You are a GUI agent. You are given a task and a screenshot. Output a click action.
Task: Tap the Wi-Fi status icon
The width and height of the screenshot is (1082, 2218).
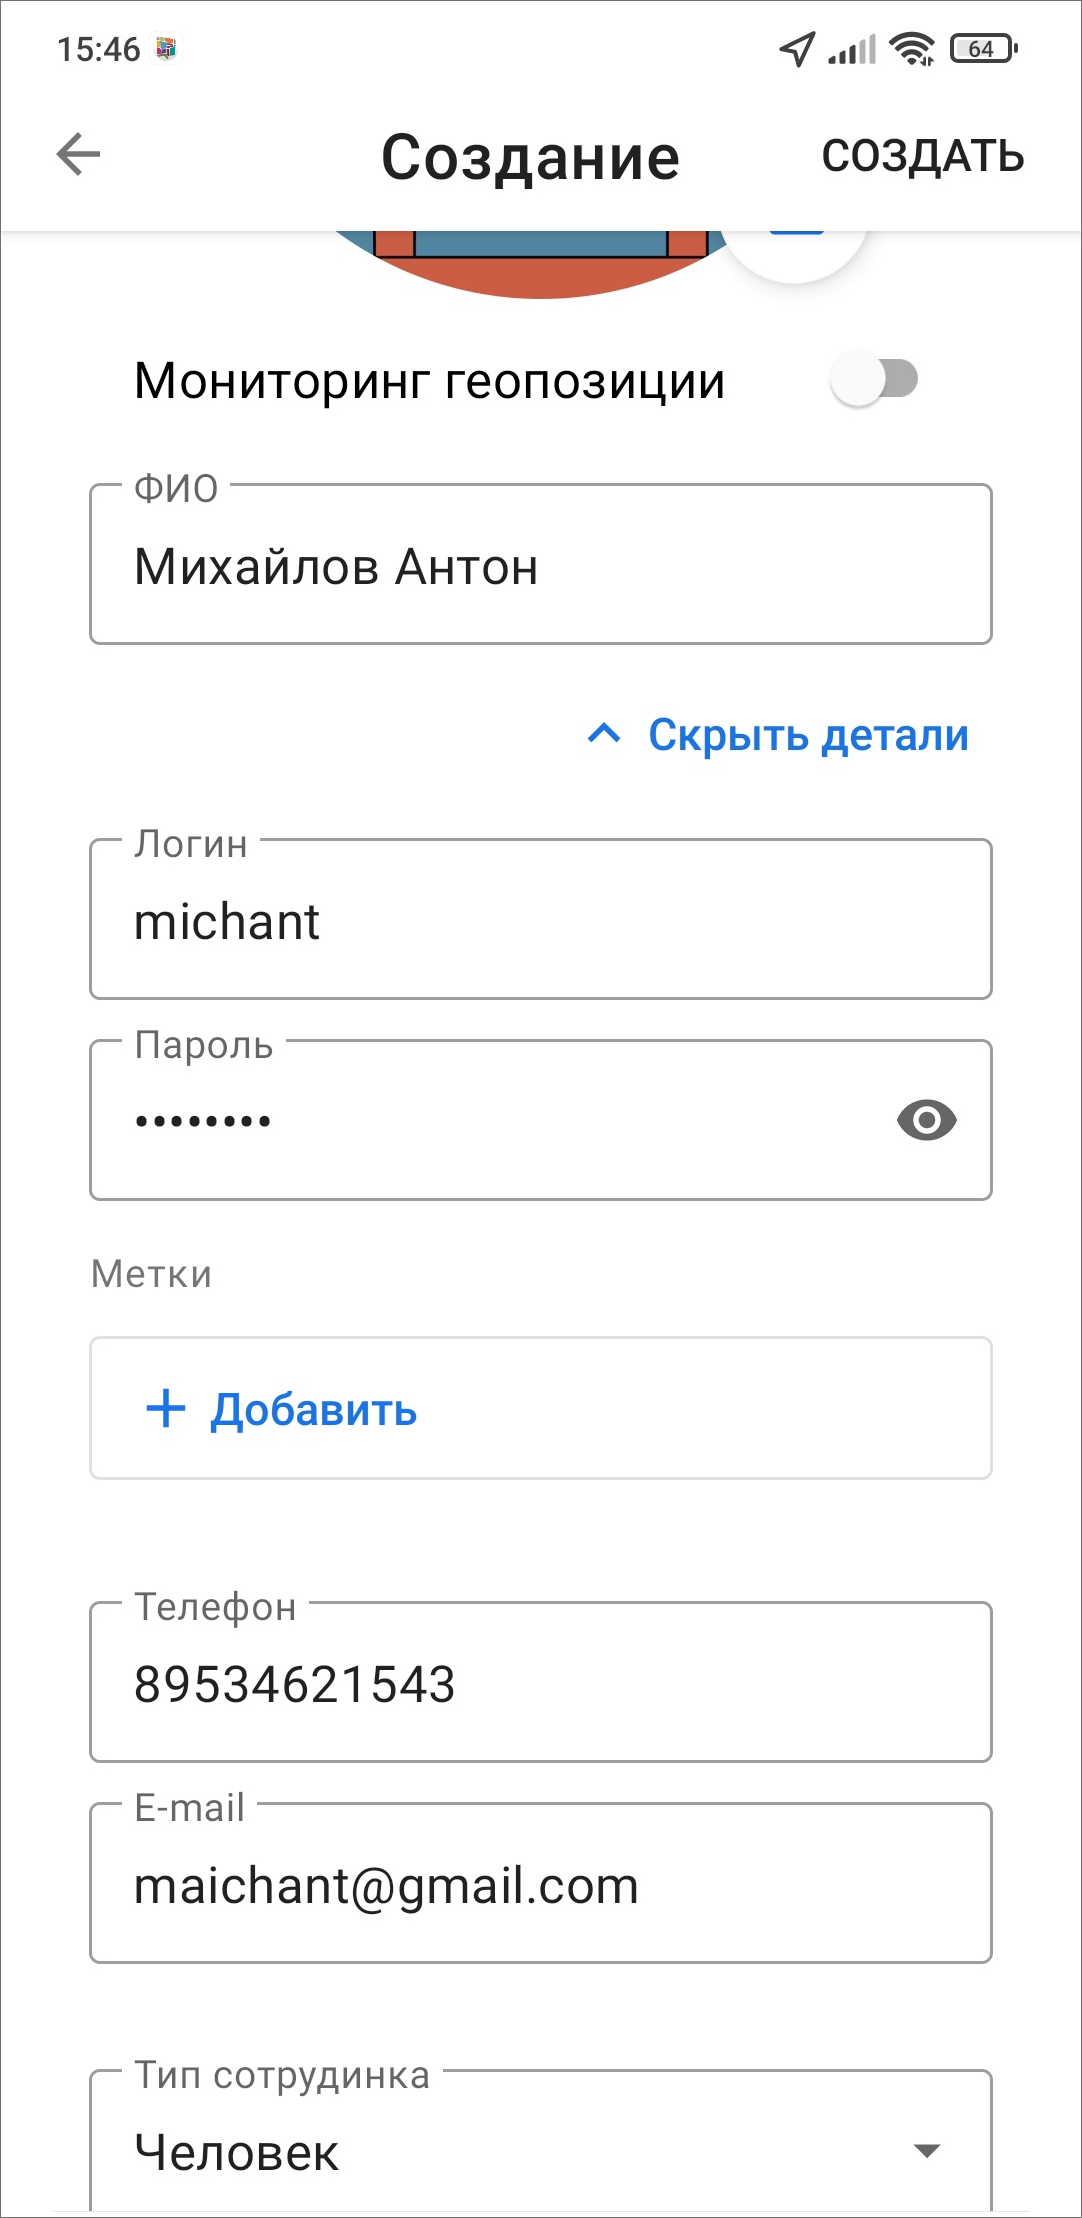click(x=912, y=49)
